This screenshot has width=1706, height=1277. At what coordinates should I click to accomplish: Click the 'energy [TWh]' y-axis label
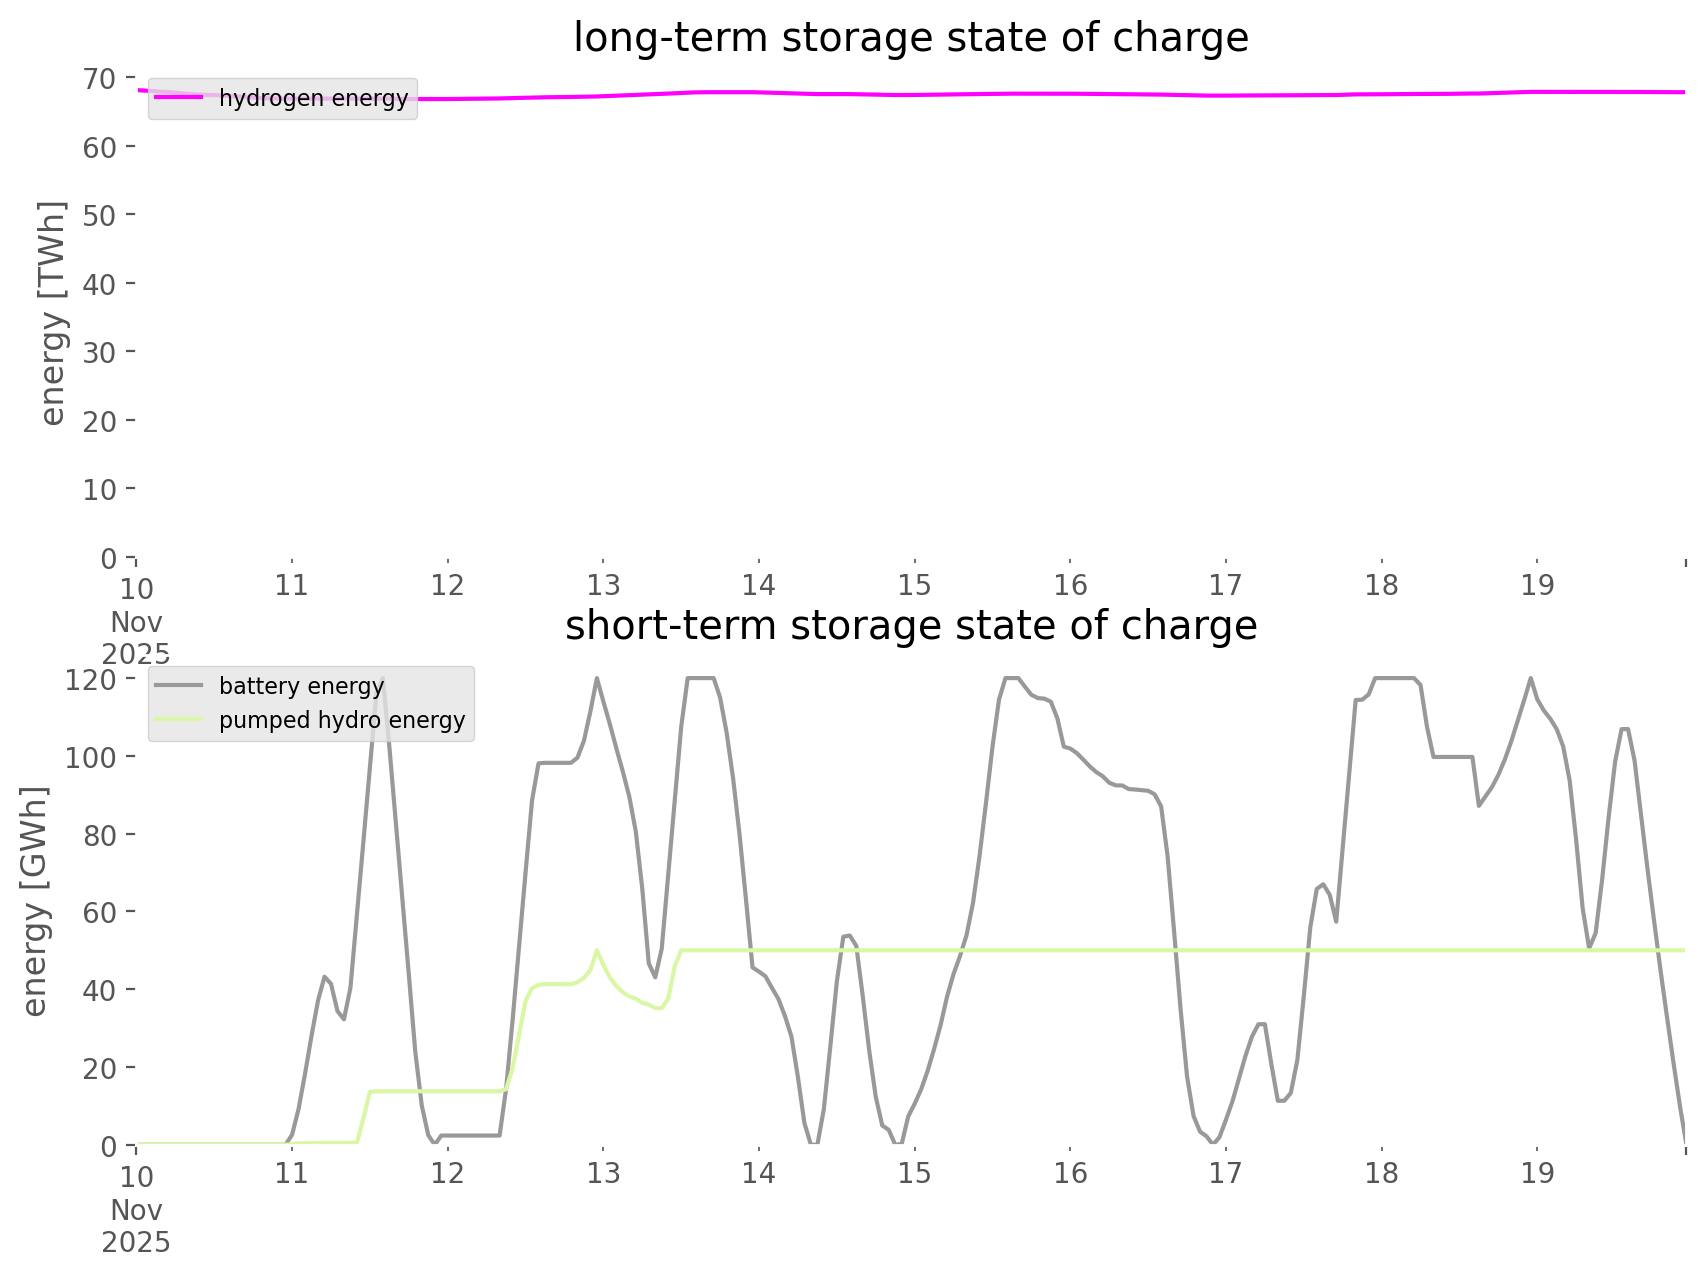tap(53, 313)
